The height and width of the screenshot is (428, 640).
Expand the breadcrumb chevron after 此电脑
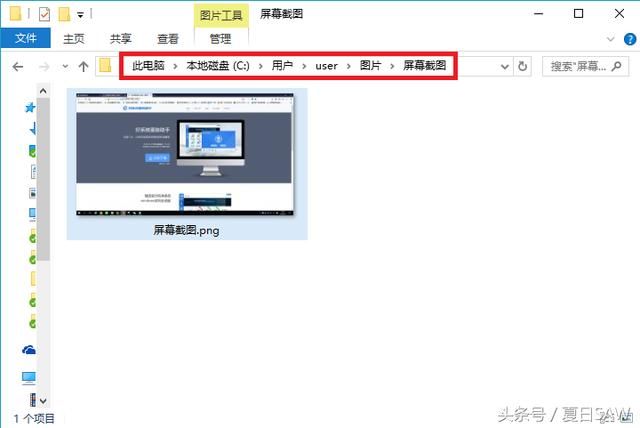click(176, 66)
